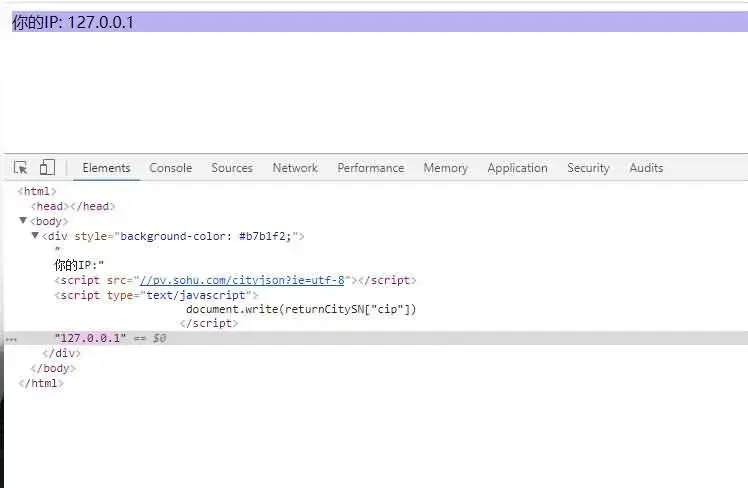Screen dimensions: 748x488
Task: Open the Sources tab
Action: pos(232,168)
